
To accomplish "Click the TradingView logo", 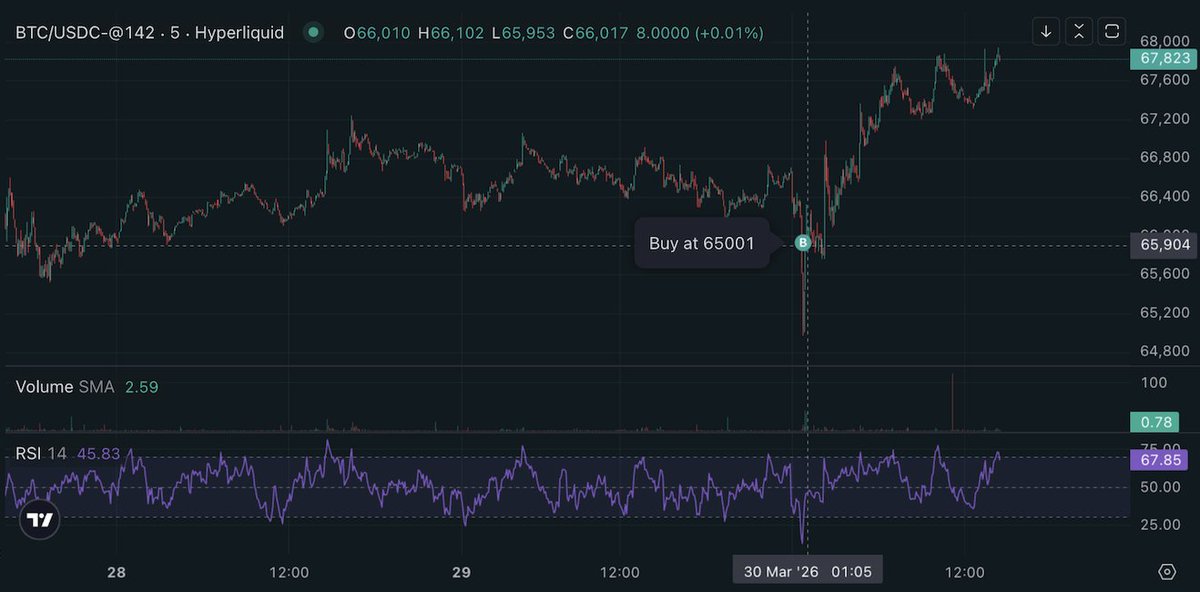I will (x=38, y=519).
